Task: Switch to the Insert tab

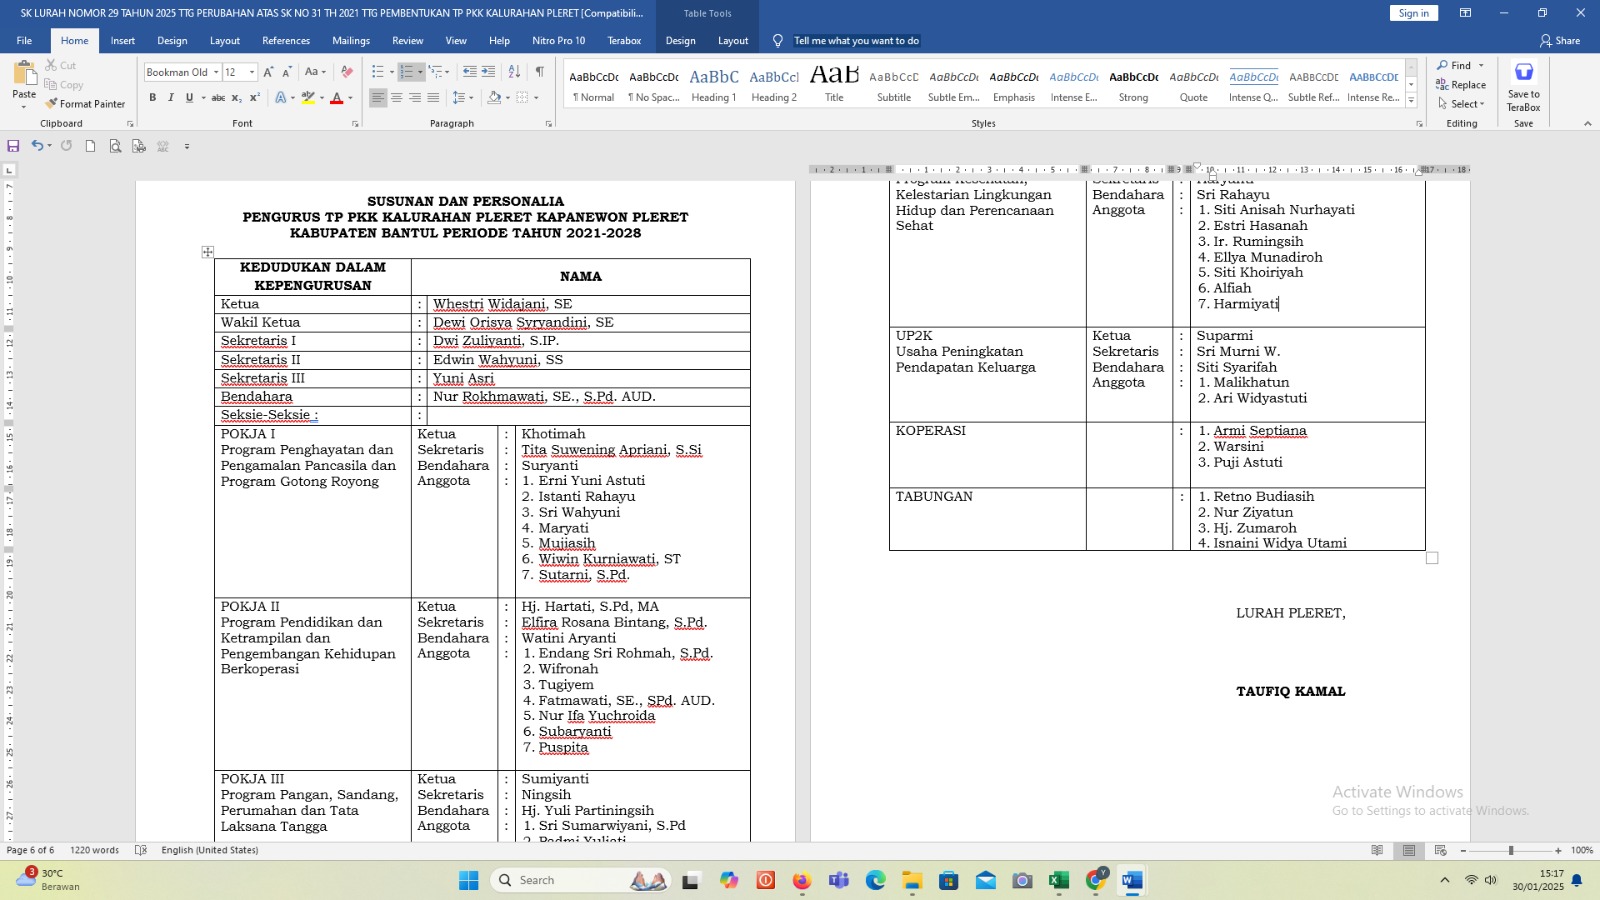Action: point(123,41)
